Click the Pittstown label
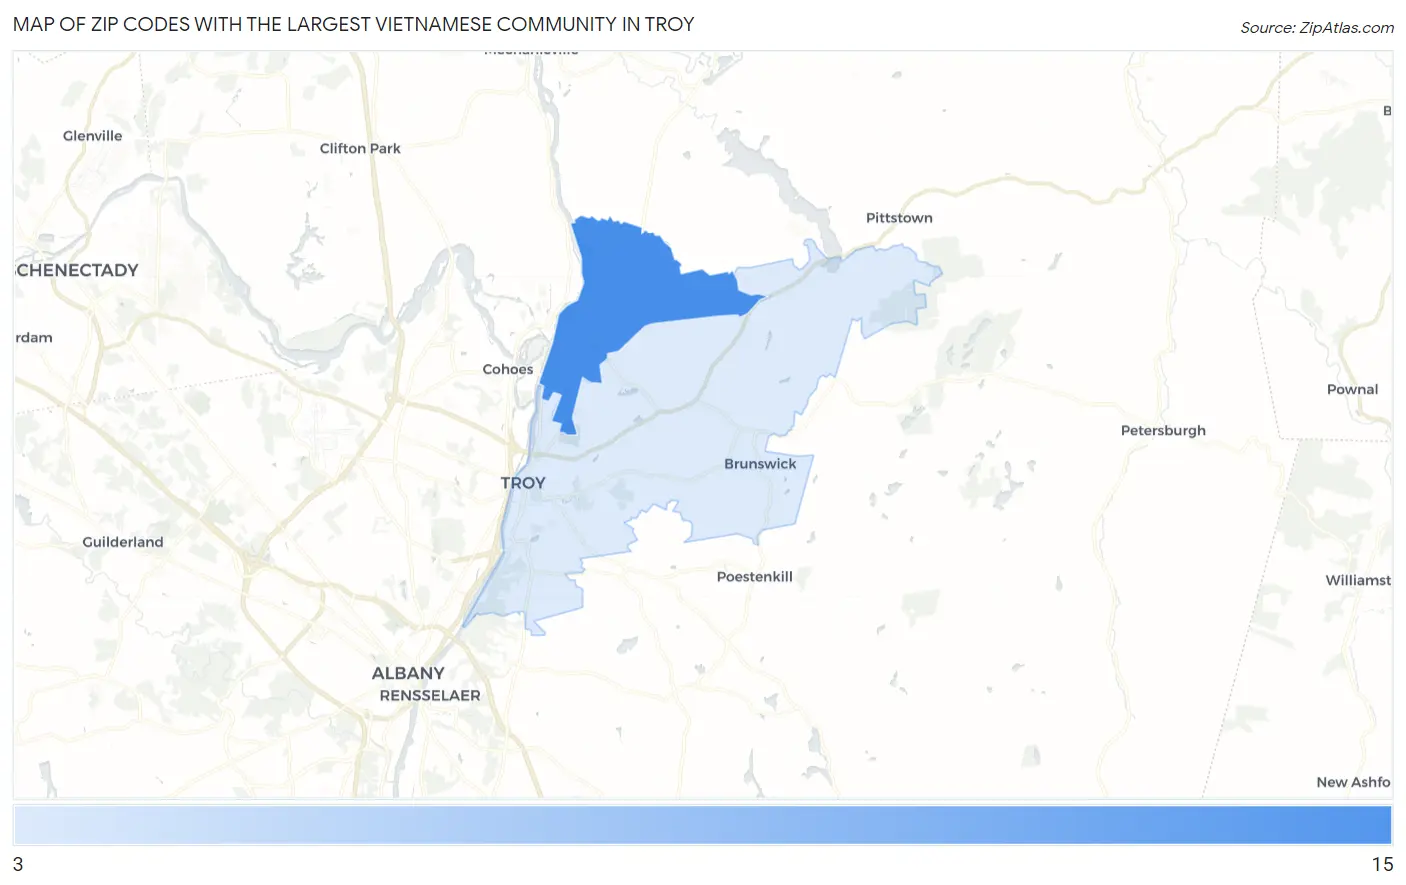Screen dimensions: 1406x885 pyautogui.click(x=899, y=218)
